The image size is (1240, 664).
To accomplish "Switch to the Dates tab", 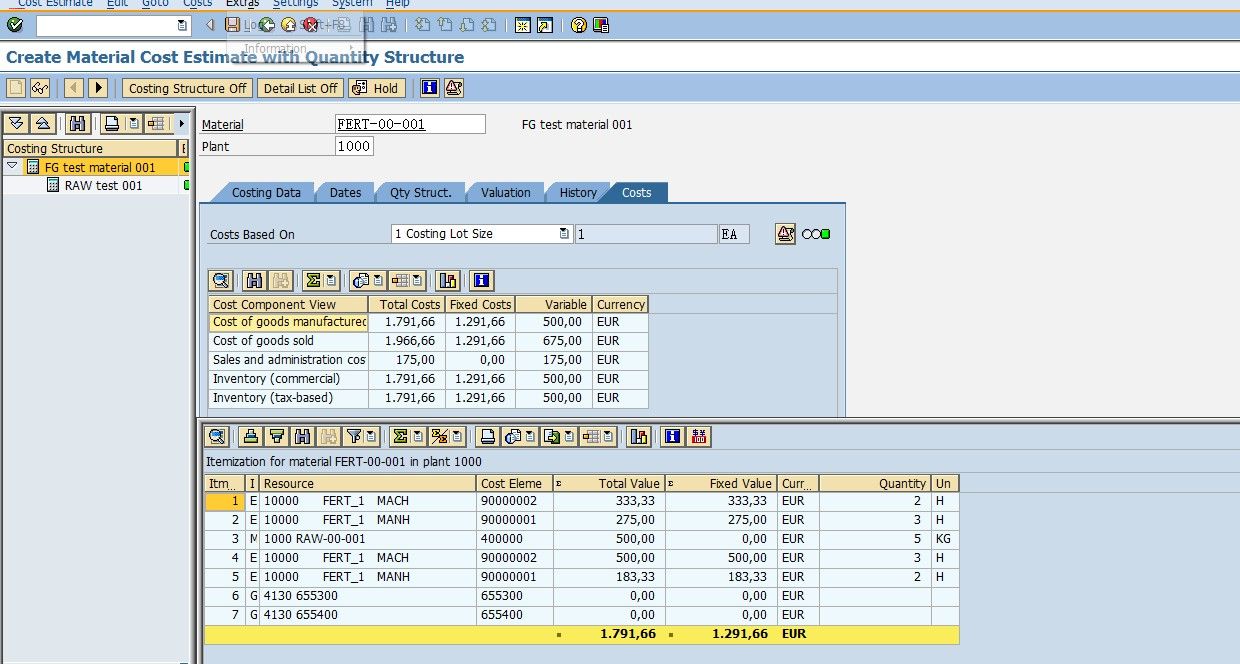I will coord(345,192).
